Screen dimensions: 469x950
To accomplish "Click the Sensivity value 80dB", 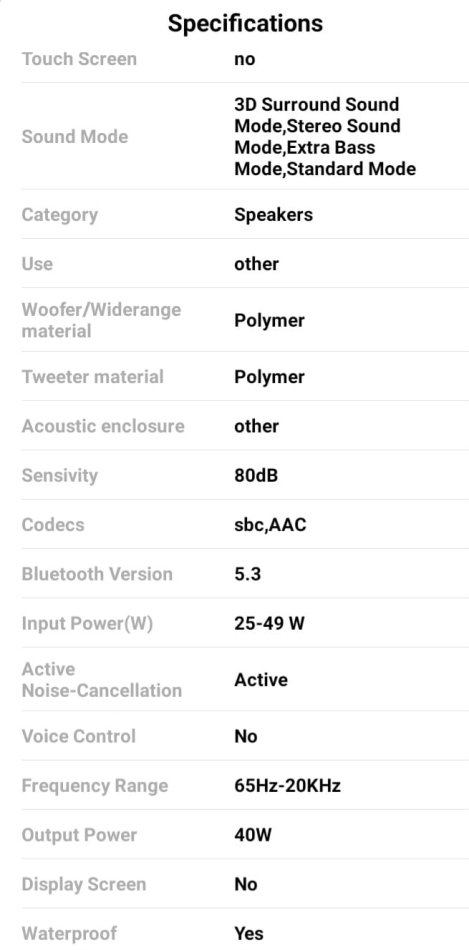I will pos(256,475).
